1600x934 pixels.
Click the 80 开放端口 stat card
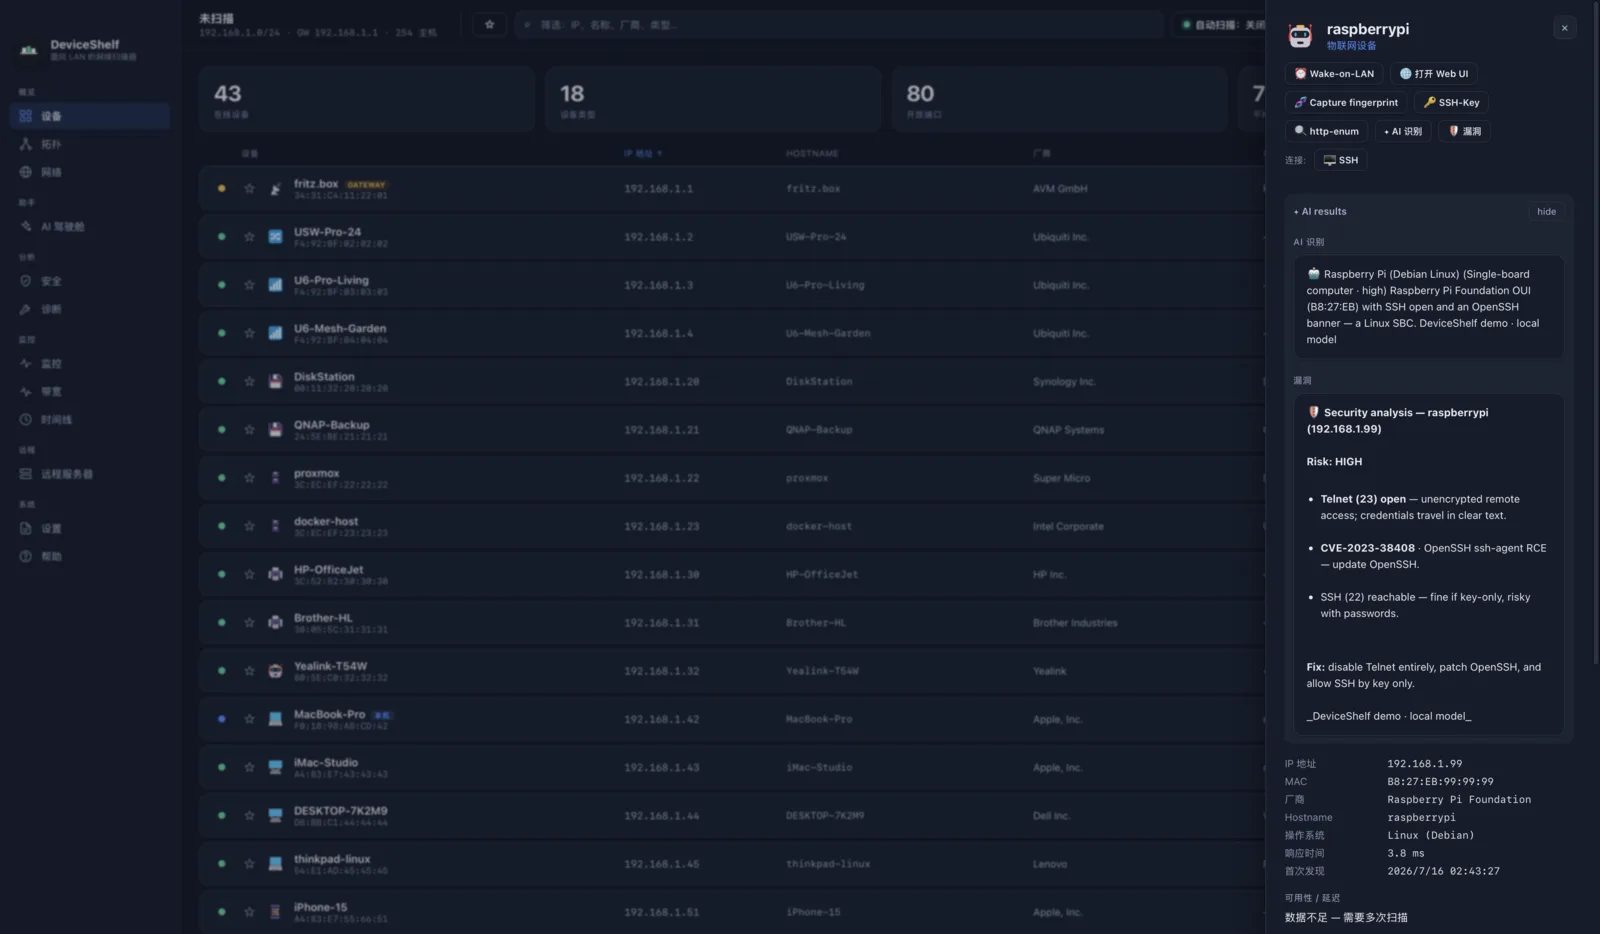[x=1060, y=100]
